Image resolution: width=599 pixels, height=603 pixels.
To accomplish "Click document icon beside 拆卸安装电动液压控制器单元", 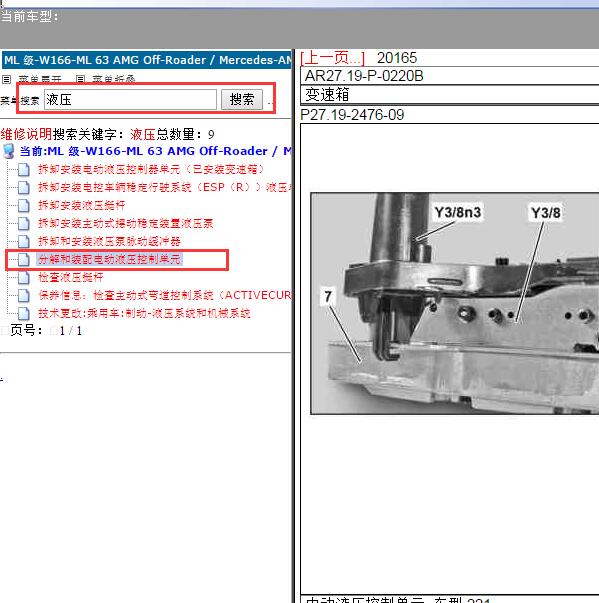I will pyautogui.click(x=23, y=169).
